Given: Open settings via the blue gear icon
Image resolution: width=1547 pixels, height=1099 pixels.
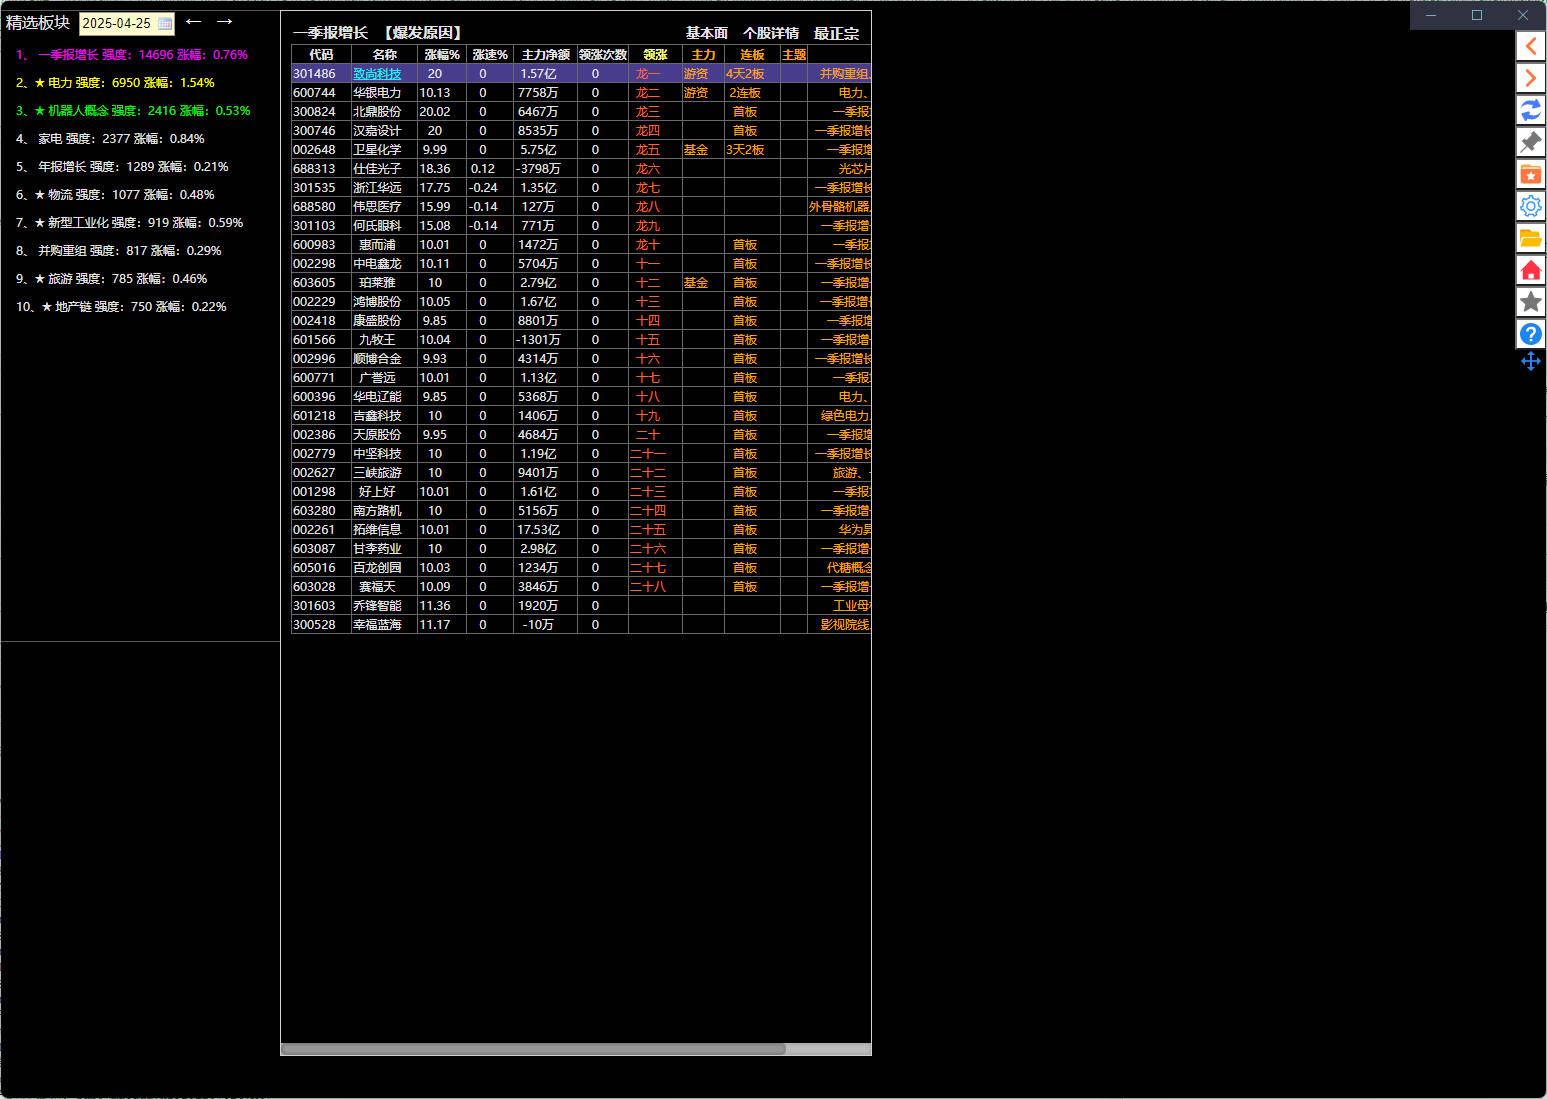Looking at the screenshot, I should (x=1530, y=206).
